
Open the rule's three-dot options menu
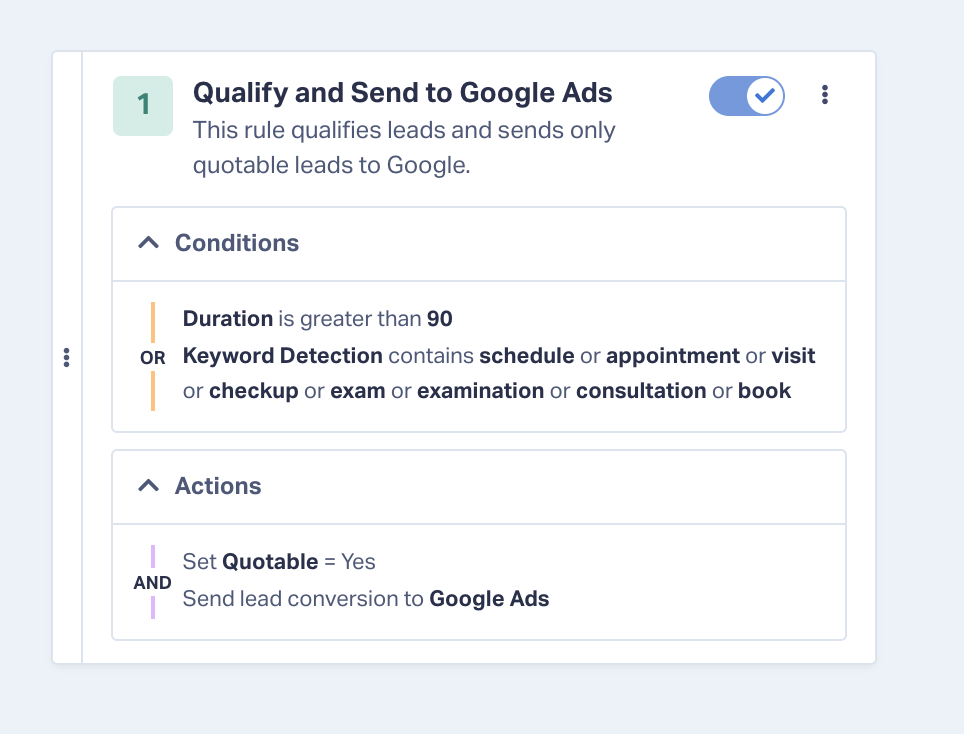[x=824, y=95]
